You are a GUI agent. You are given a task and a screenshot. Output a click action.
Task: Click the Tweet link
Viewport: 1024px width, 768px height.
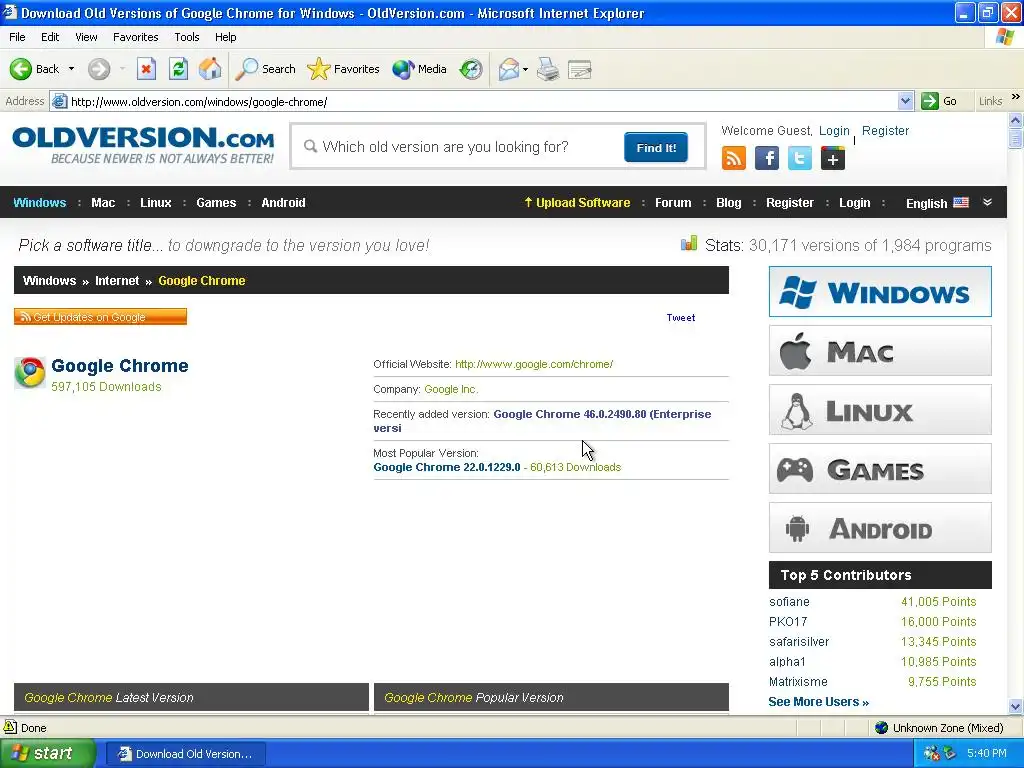[680, 317]
